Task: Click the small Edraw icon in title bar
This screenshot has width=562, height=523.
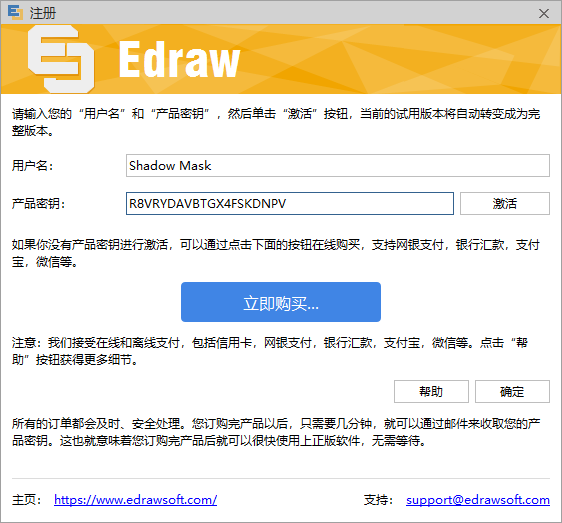Action: click(15, 13)
